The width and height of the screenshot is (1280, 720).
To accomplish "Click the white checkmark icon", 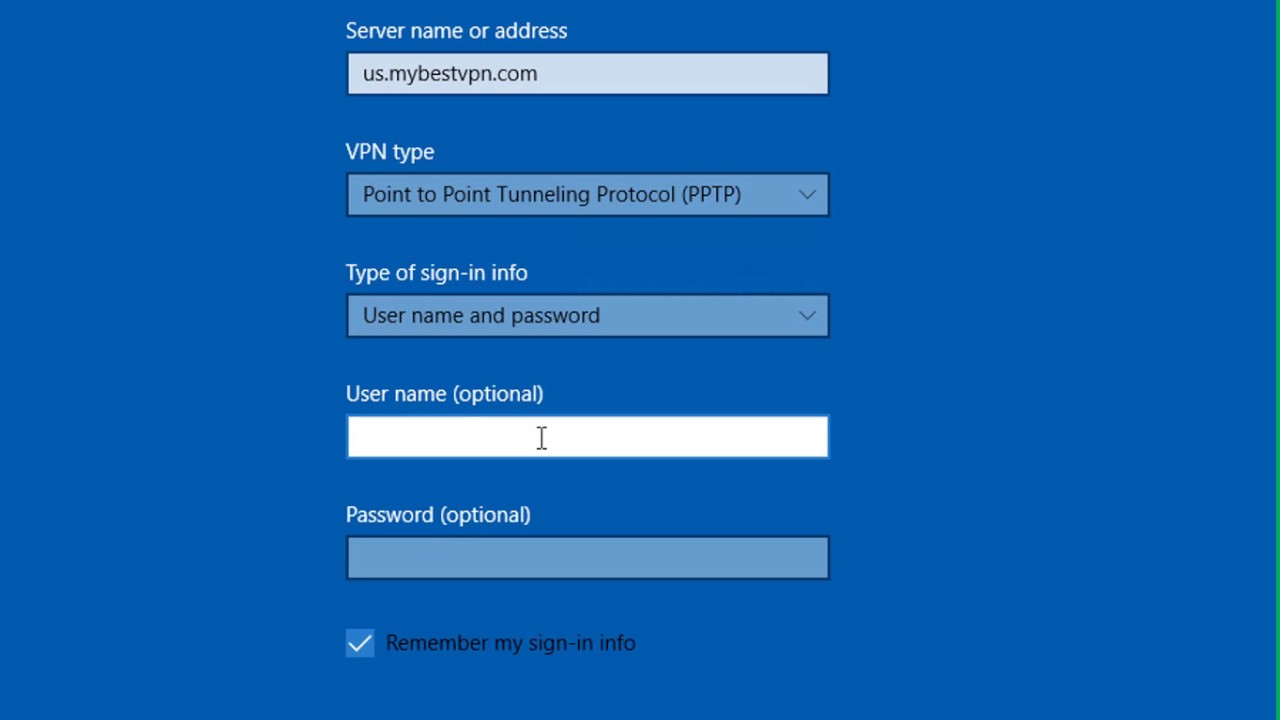I will [x=360, y=643].
